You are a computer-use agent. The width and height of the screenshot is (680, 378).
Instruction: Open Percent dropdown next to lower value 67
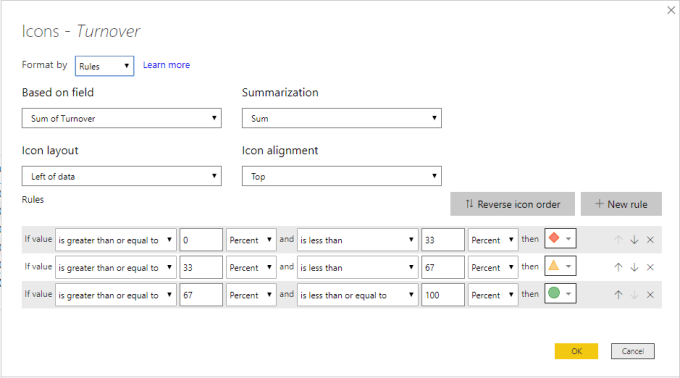[x=251, y=295]
